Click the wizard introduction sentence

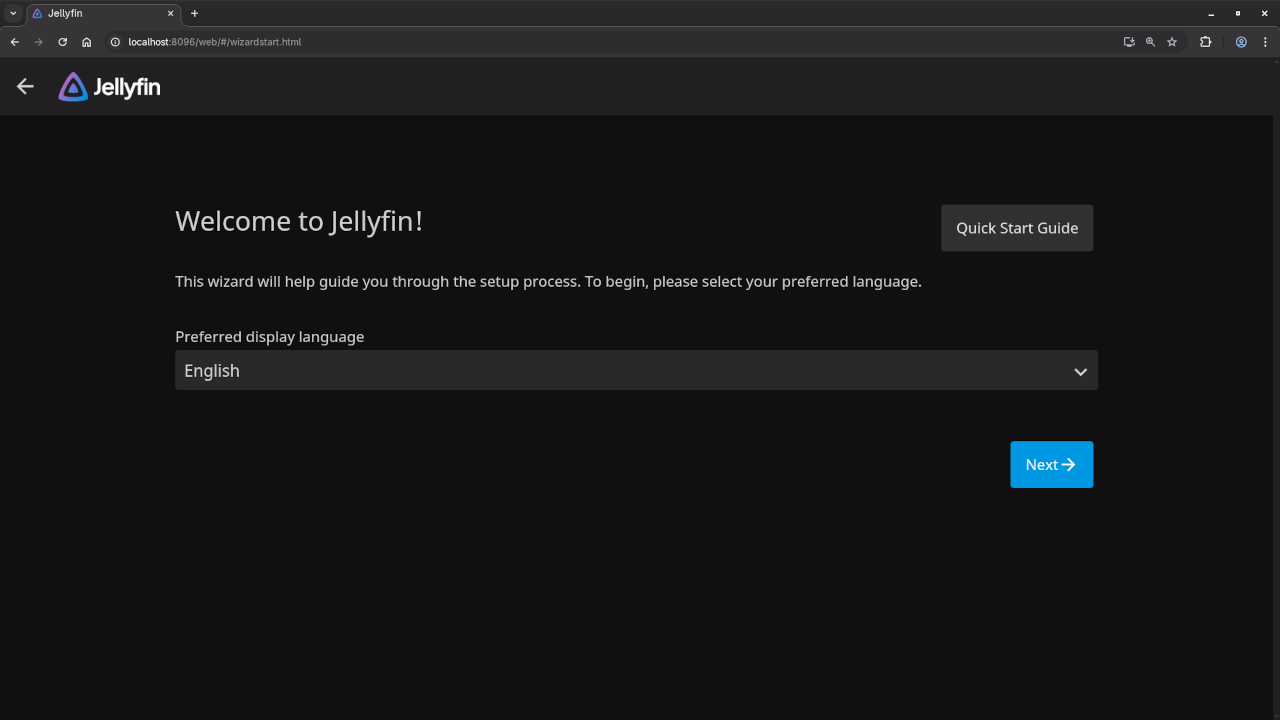coord(548,282)
